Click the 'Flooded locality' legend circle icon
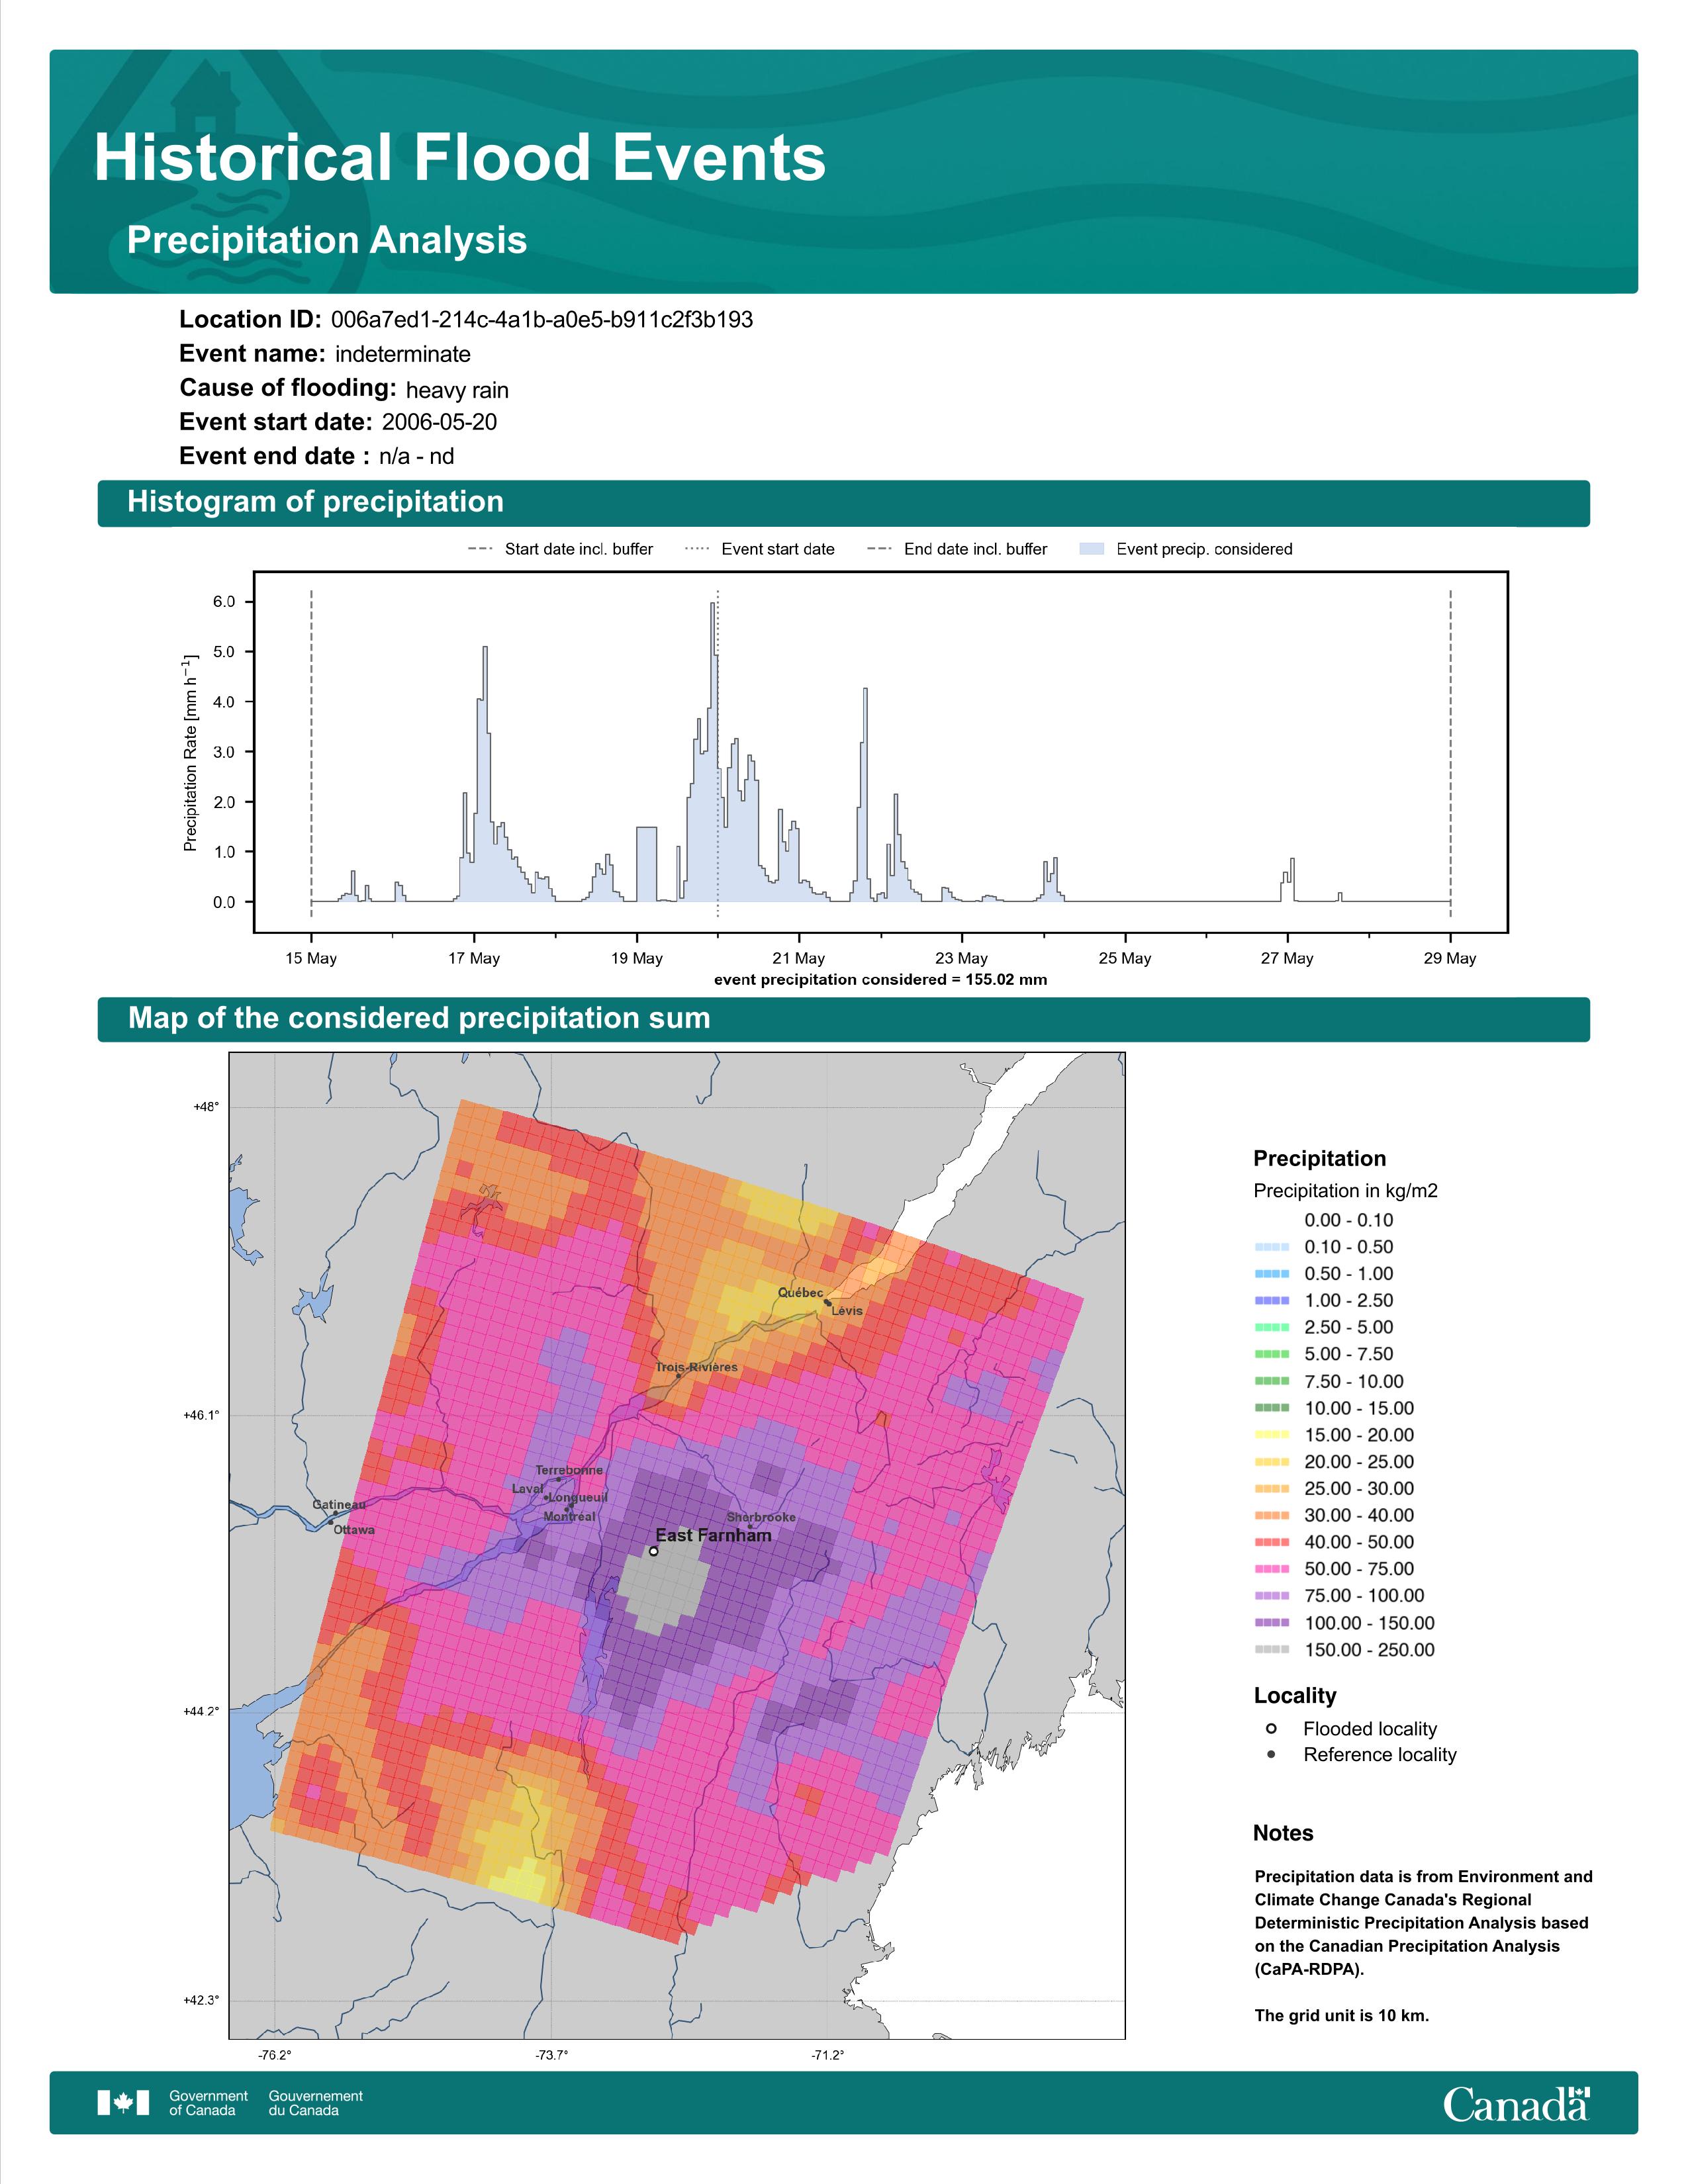Viewport: 1688px width, 2184px height. (1271, 1729)
